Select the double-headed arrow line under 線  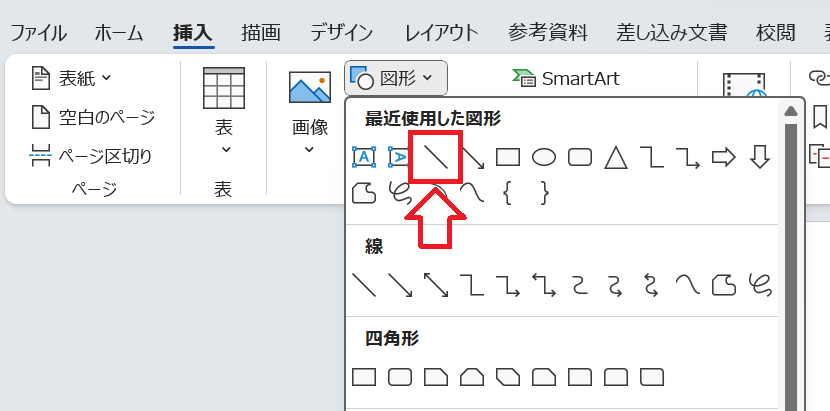pyautogui.click(x=436, y=285)
